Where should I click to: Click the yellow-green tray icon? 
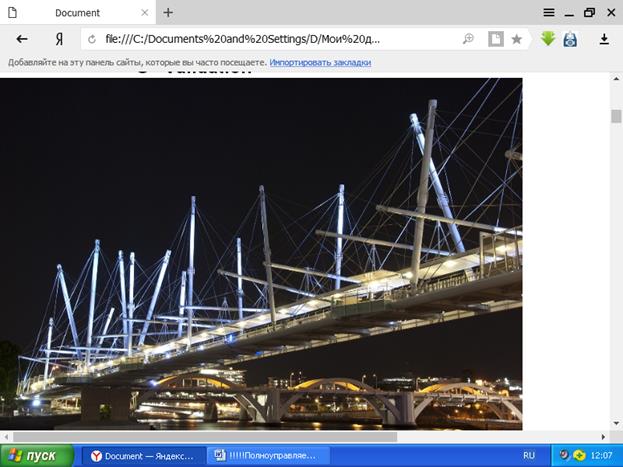click(579, 455)
